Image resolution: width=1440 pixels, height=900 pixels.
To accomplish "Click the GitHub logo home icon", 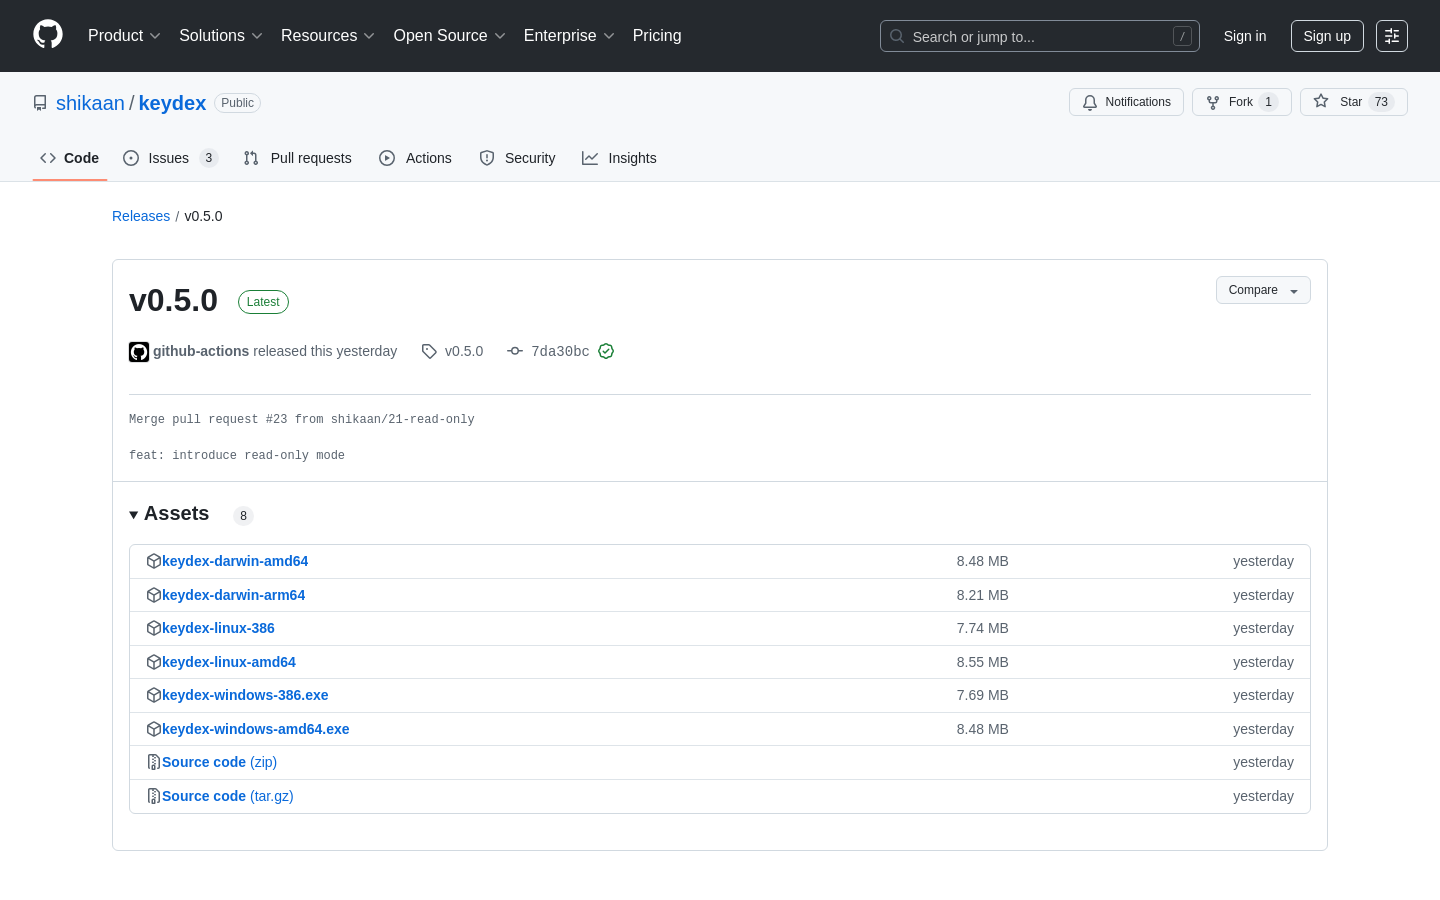I will coord(48,35).
